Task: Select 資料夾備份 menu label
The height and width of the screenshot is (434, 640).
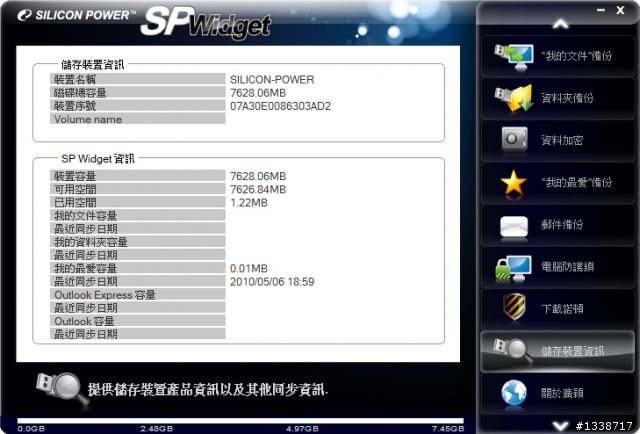Action: (x=567, y=98)
